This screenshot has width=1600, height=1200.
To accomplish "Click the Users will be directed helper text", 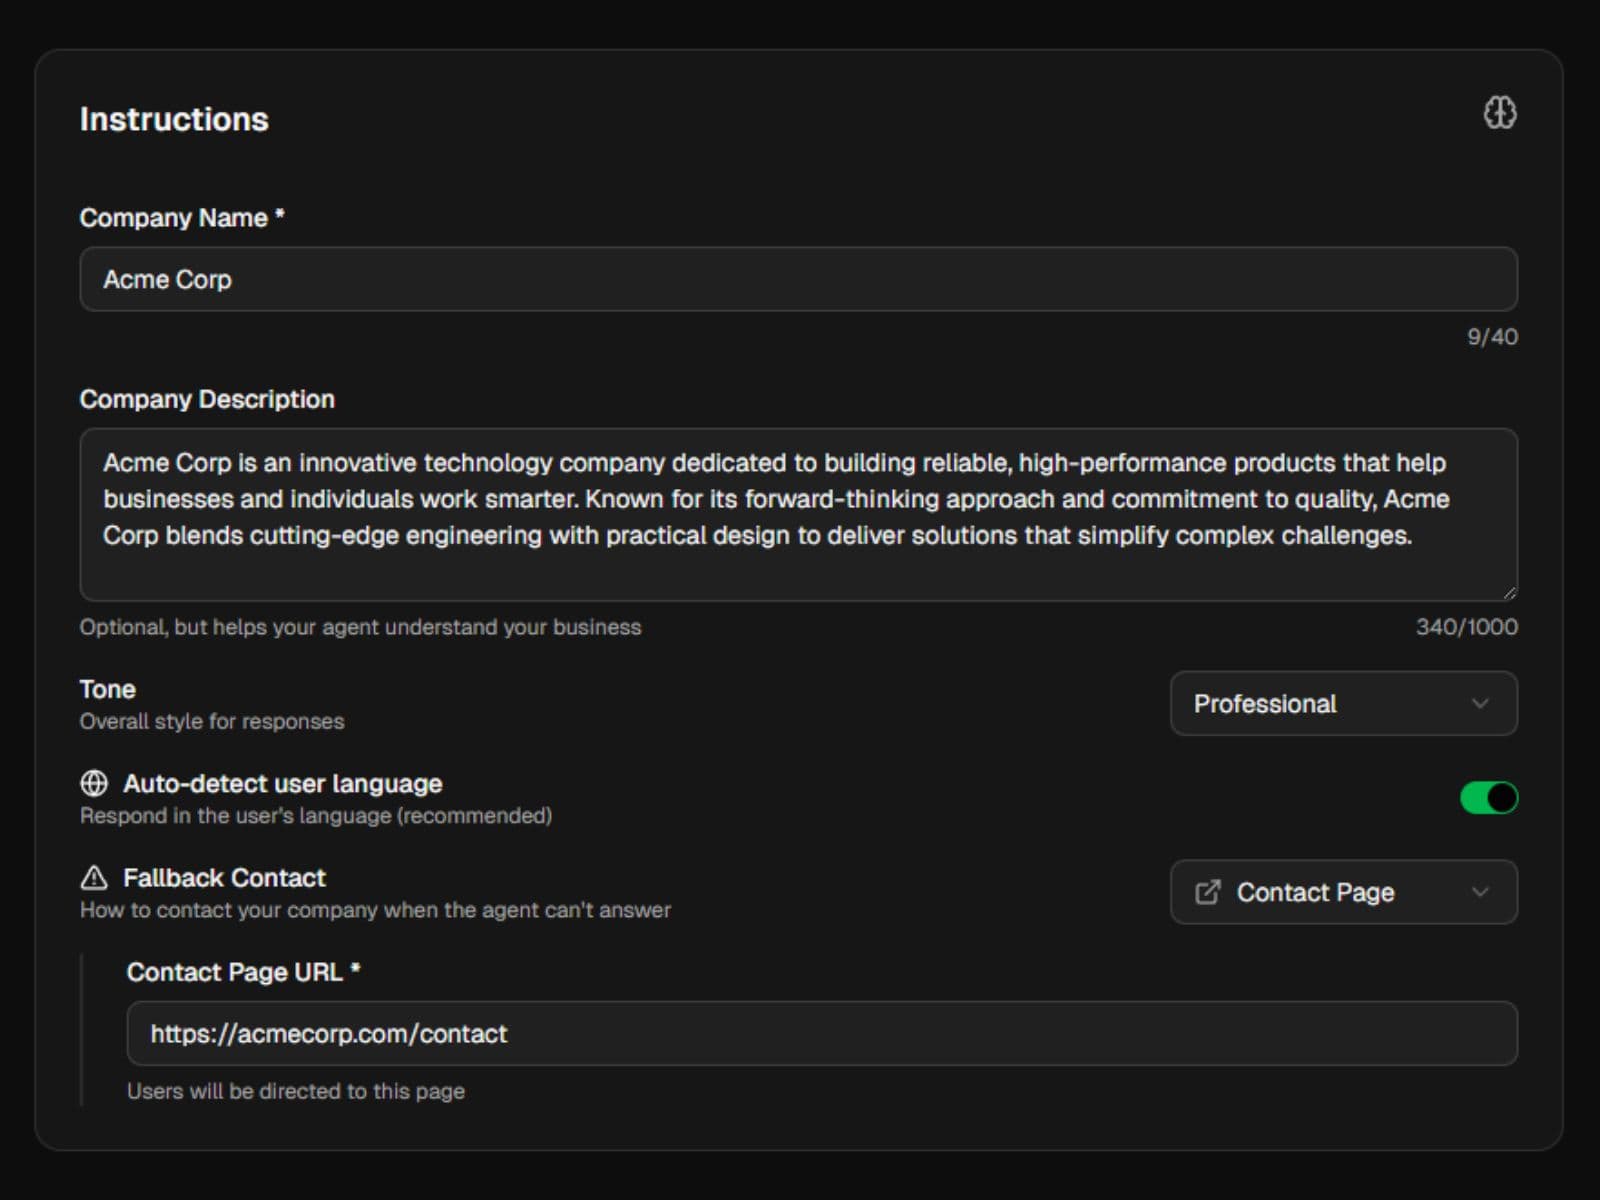I will (x=296, y=1091).
